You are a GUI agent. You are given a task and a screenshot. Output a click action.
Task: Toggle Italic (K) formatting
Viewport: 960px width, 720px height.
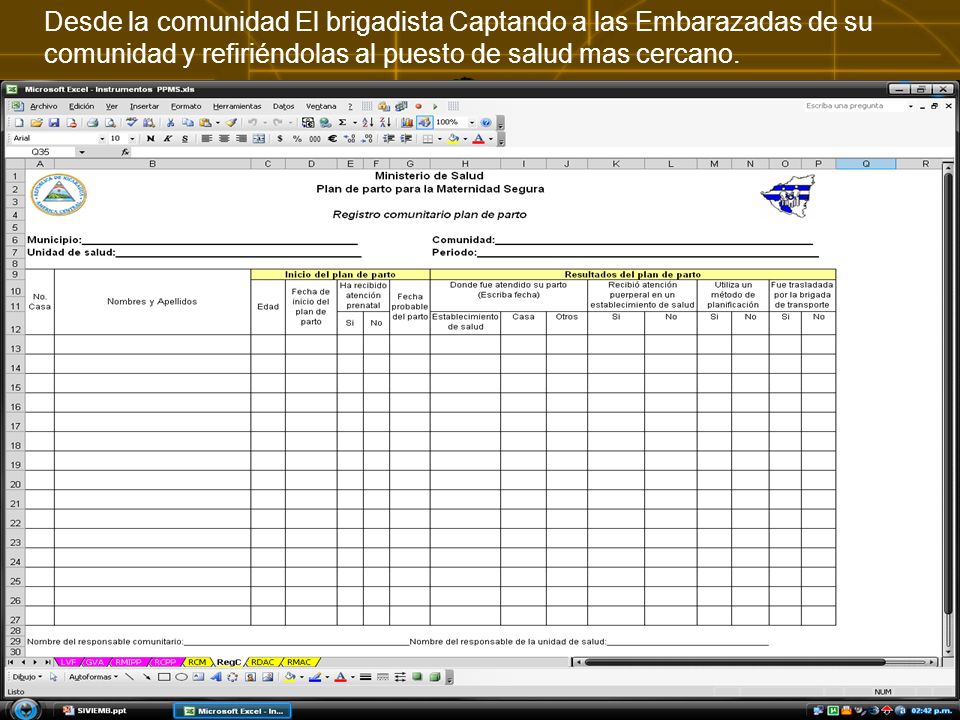(x=167, y=138)
